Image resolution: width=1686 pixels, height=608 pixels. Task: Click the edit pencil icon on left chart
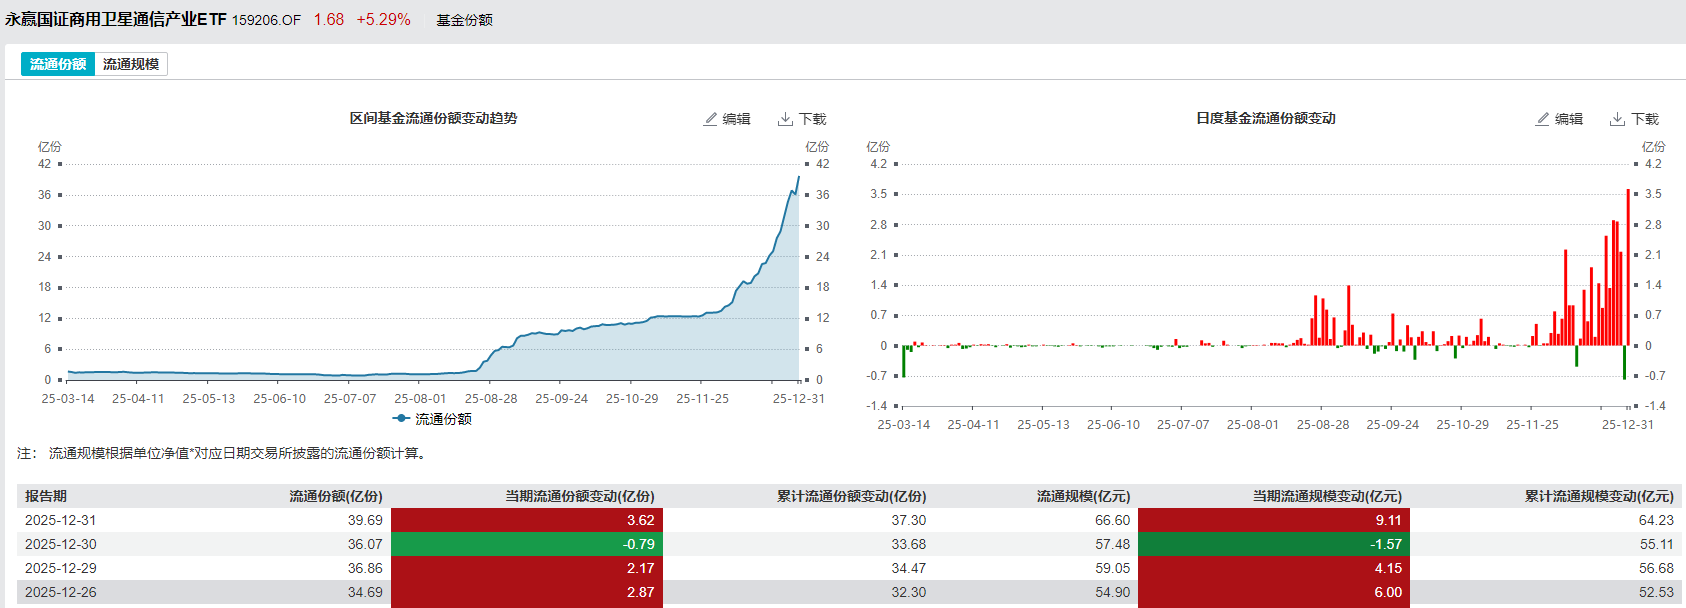coord(710,119)
